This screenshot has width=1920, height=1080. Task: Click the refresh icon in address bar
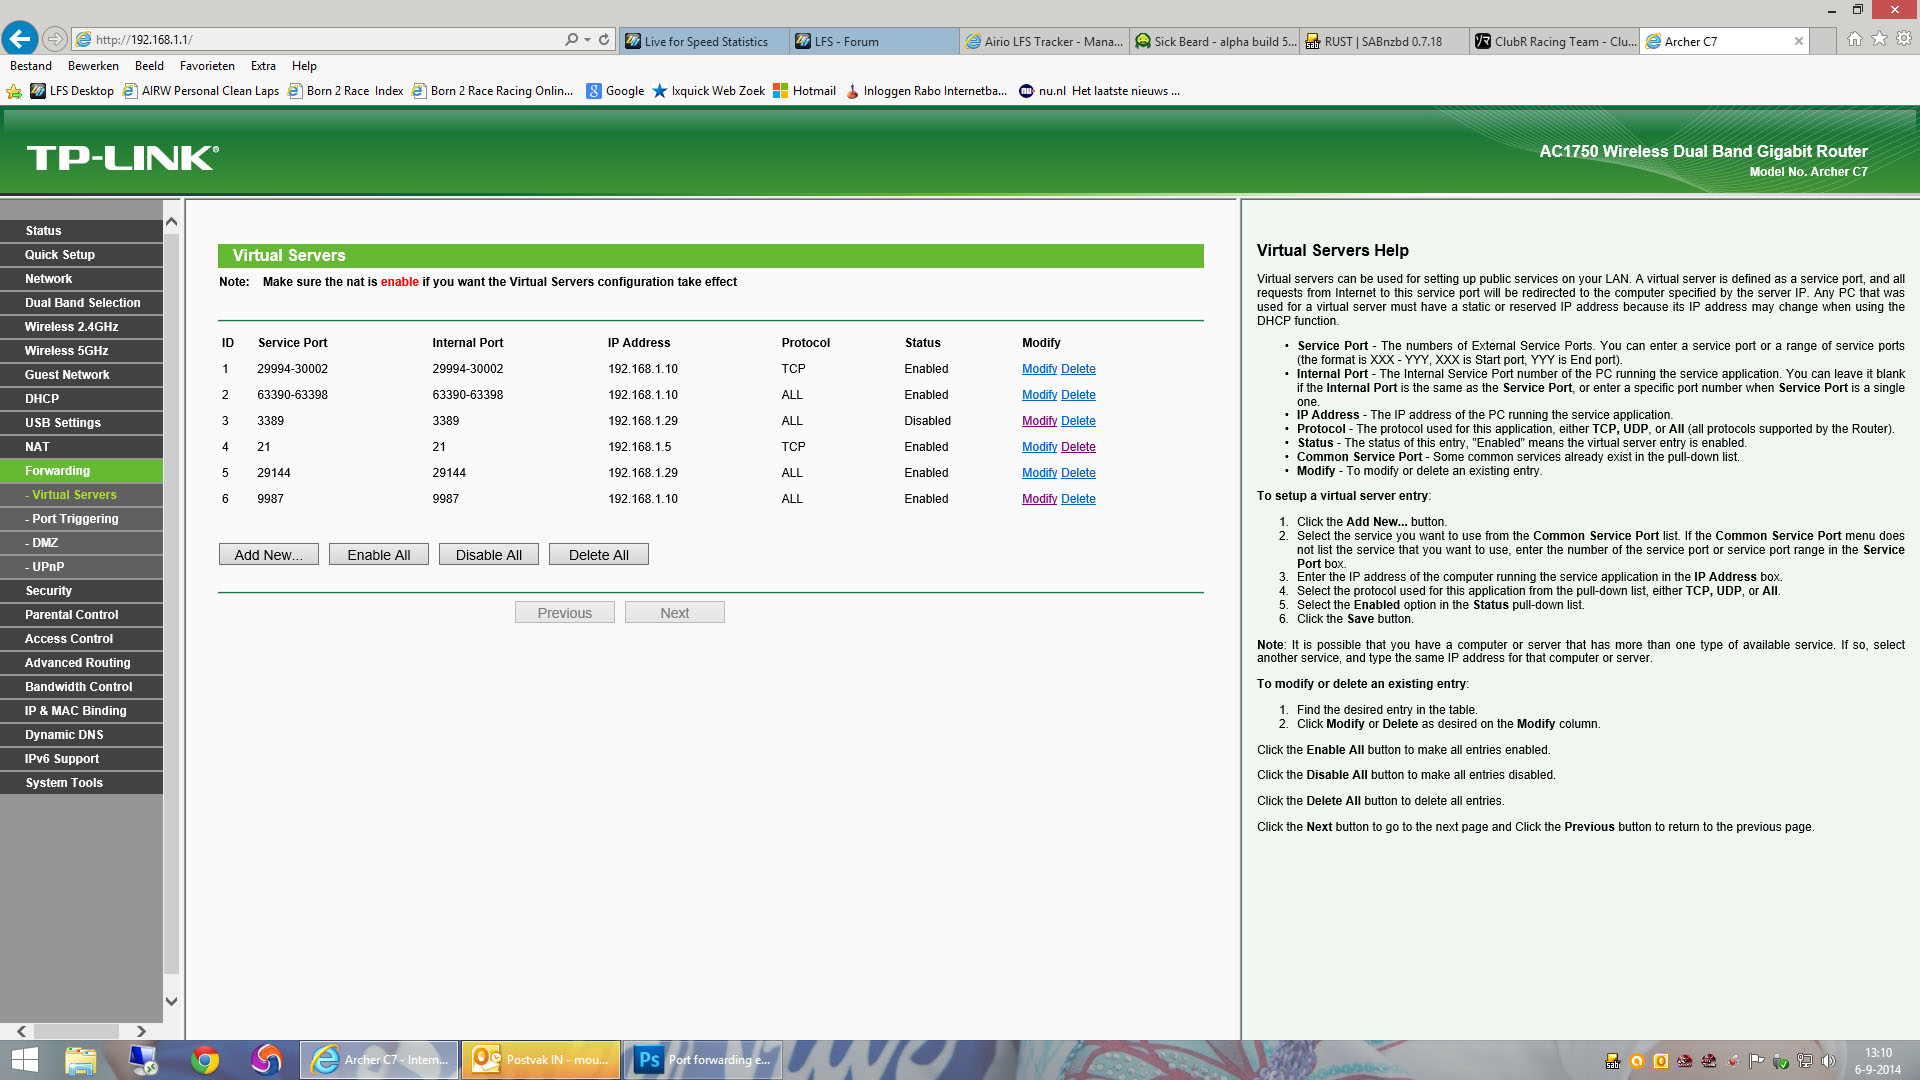point(604,40)
